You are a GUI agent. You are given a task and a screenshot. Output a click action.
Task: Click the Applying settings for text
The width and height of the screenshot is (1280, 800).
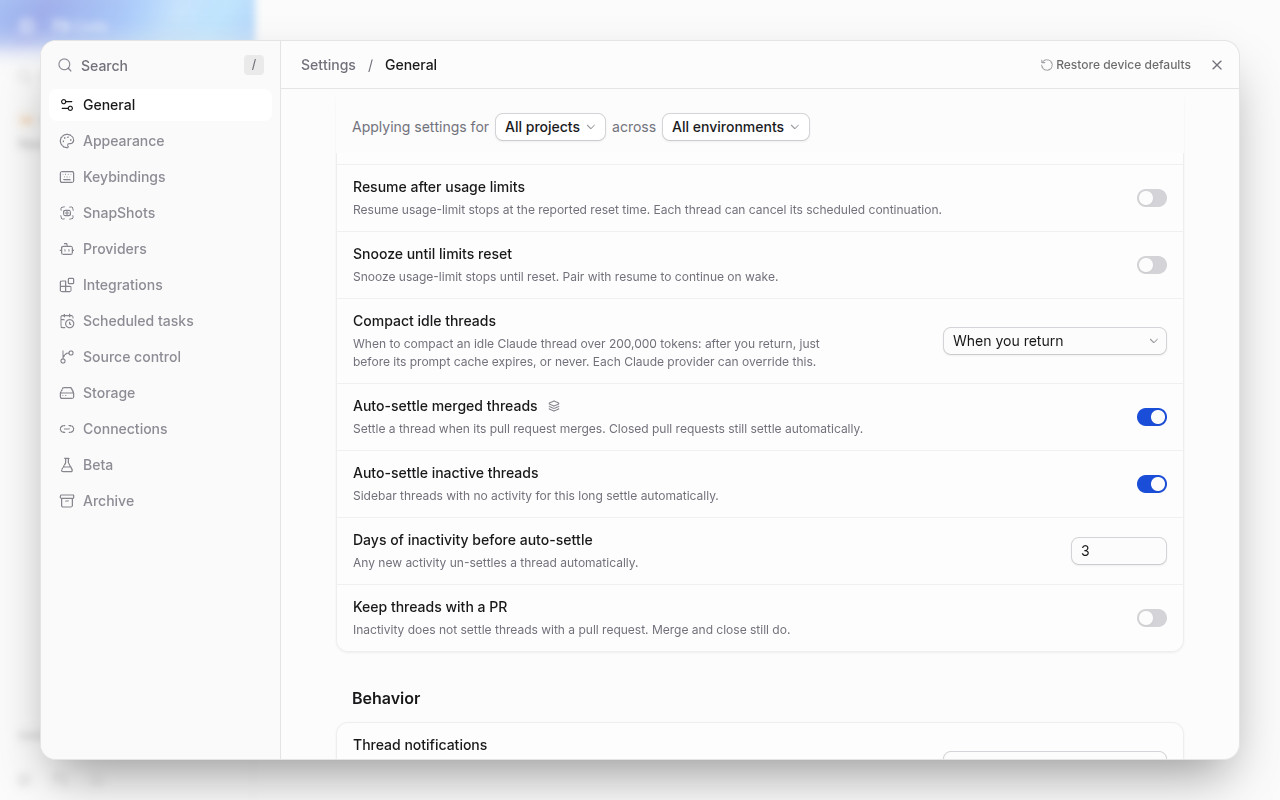click(x=420, y=127)
